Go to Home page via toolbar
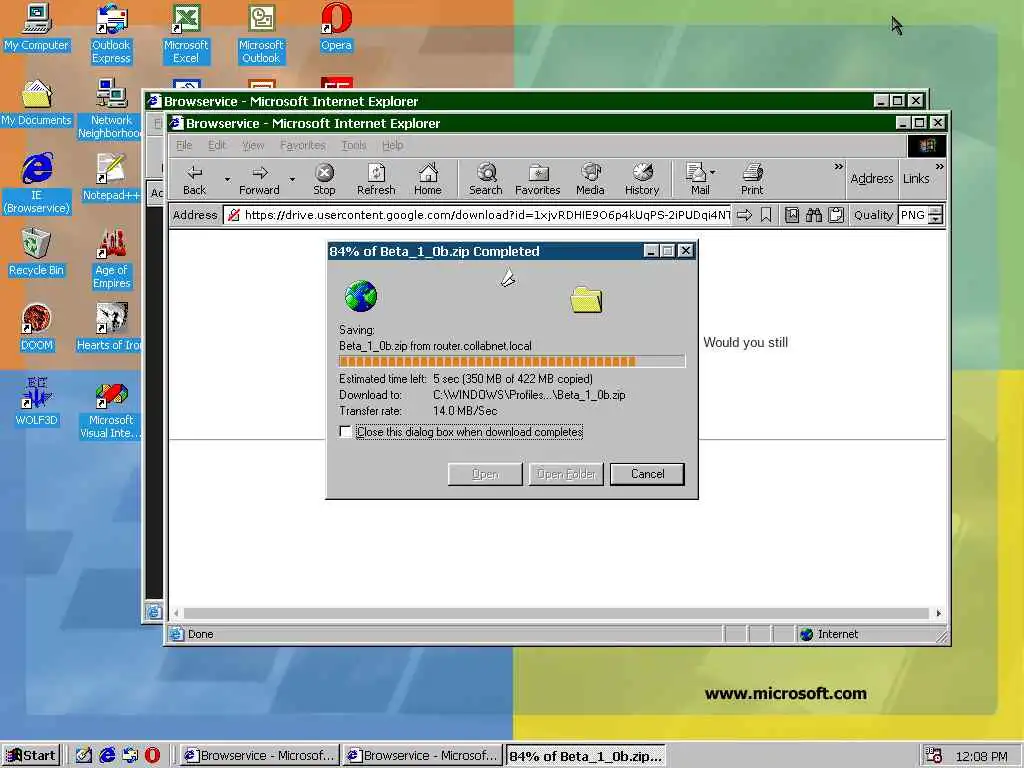The image size is (1024, 768). click(x=428, y=180)
